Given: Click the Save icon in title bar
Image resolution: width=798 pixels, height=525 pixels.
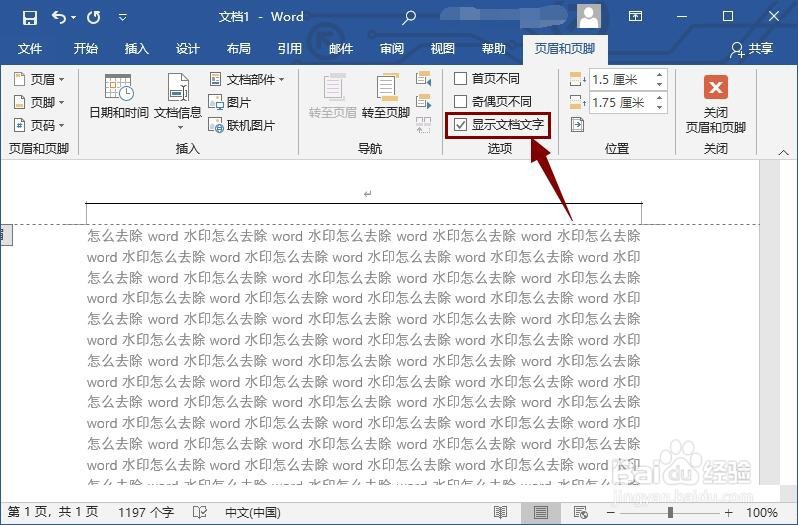Looking at the screenshot, I should point(30,18).
